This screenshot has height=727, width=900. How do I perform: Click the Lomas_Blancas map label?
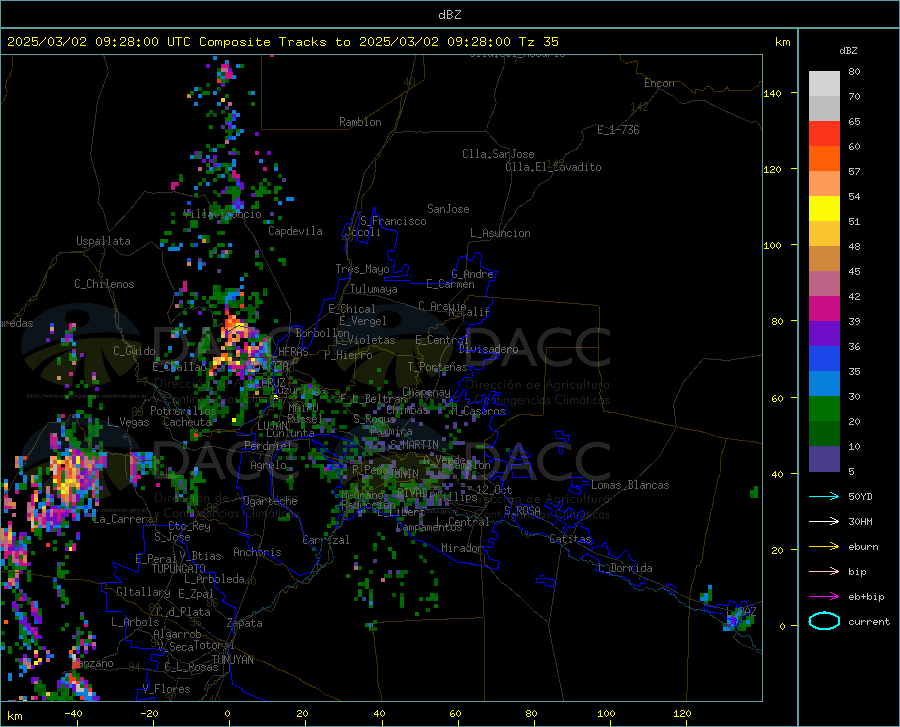pyautogui.click(x=630, y=485)
